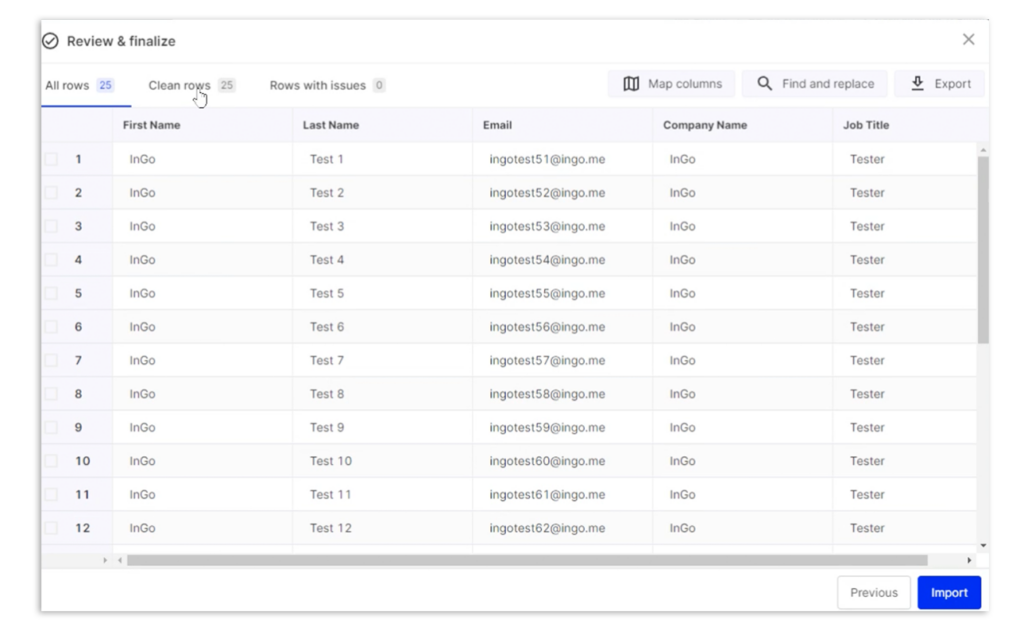The width and height of the screenshot is (1024, 635).
Task: Open Find and replace
Action: point(814,84)
